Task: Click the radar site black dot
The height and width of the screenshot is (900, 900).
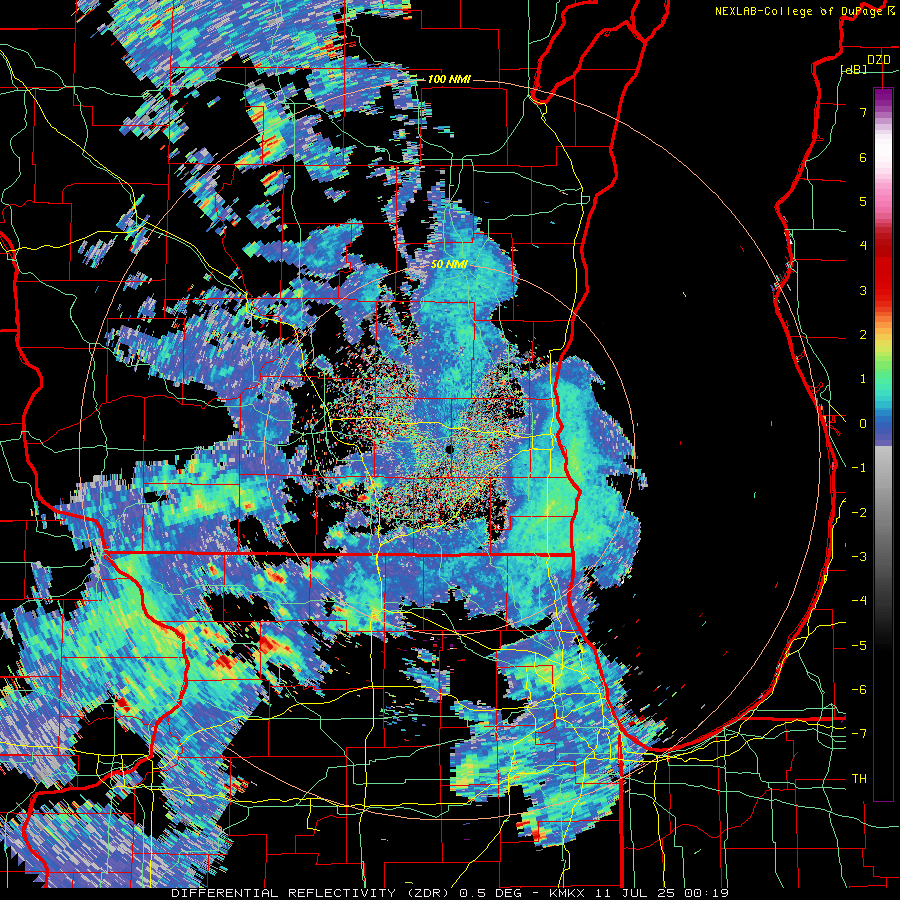Action: [449, 449]
